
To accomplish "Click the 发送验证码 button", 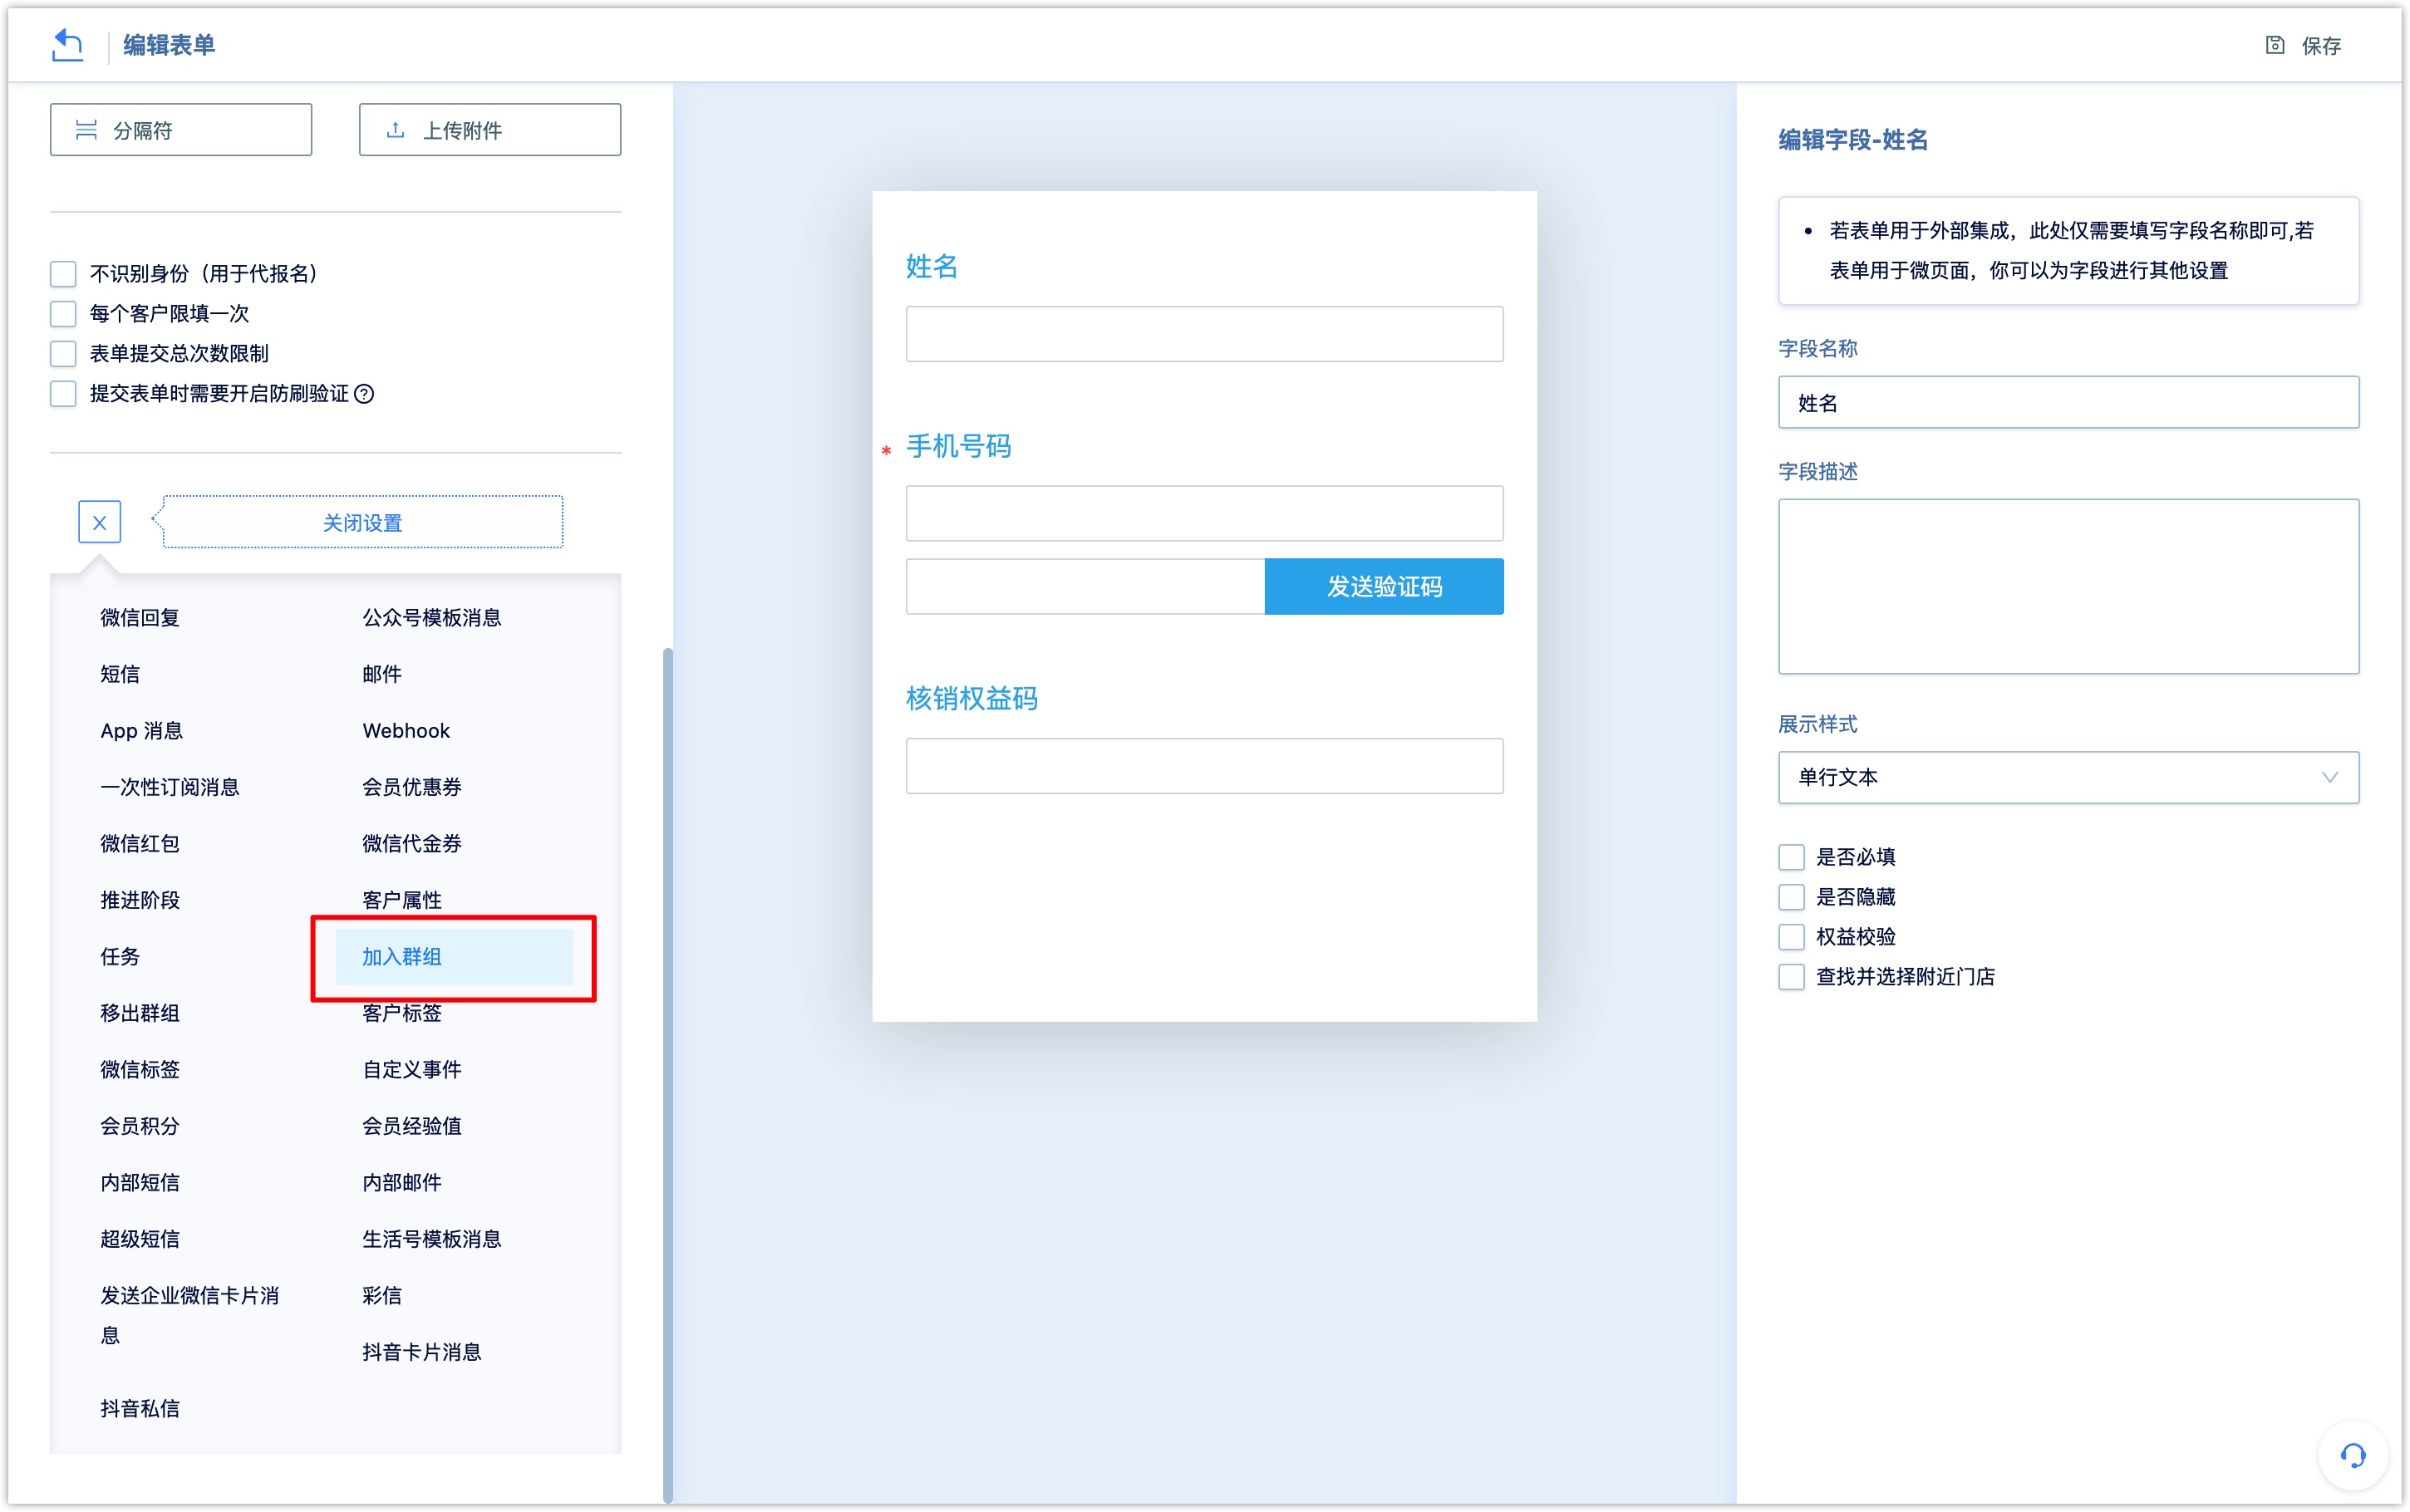I will pyautogui.click(x=1384, y=587).
